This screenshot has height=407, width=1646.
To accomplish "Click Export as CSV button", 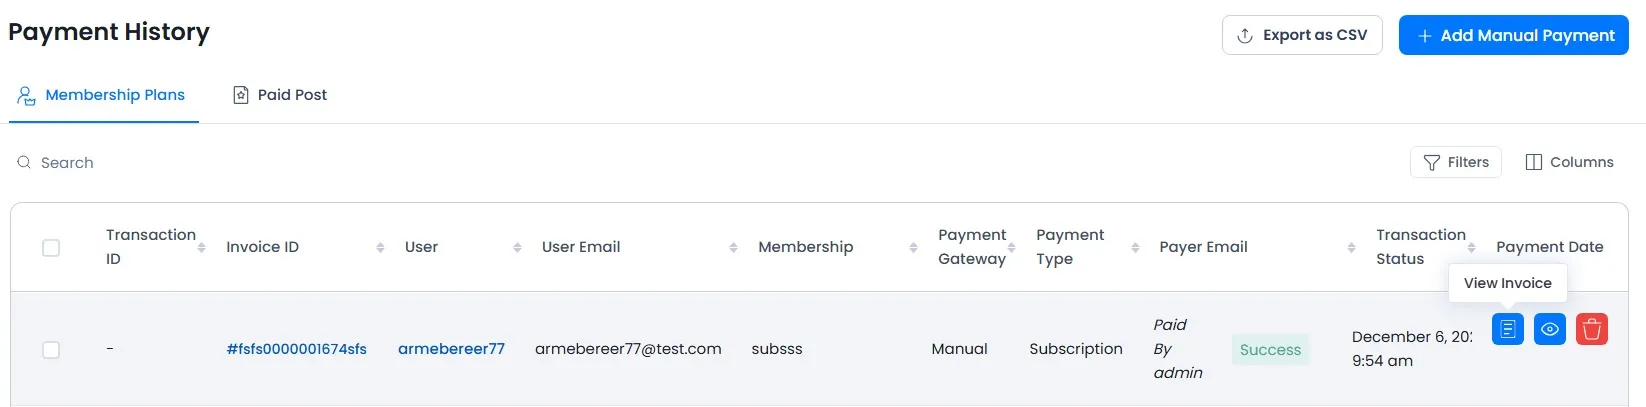I will click(1301, 35).
